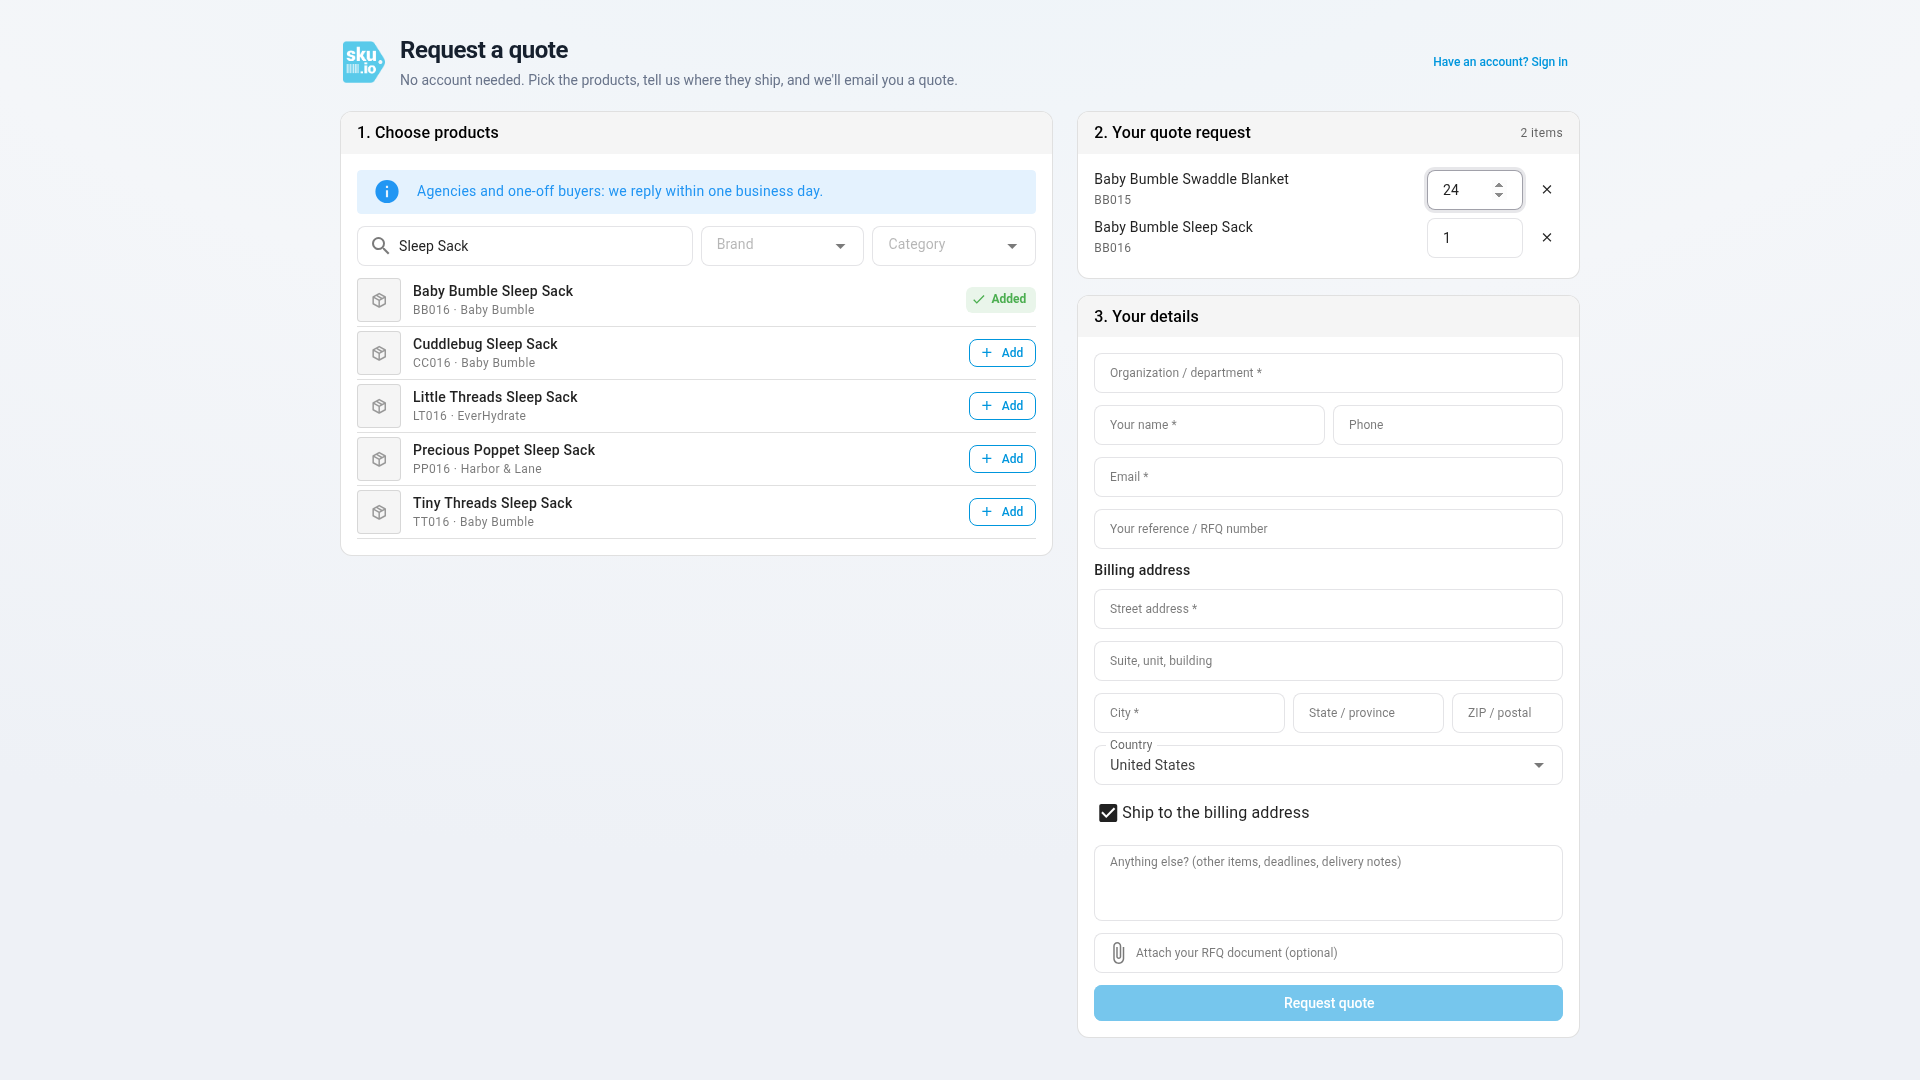
Task: Click the City field
Action: click(x=1189, y=713)
